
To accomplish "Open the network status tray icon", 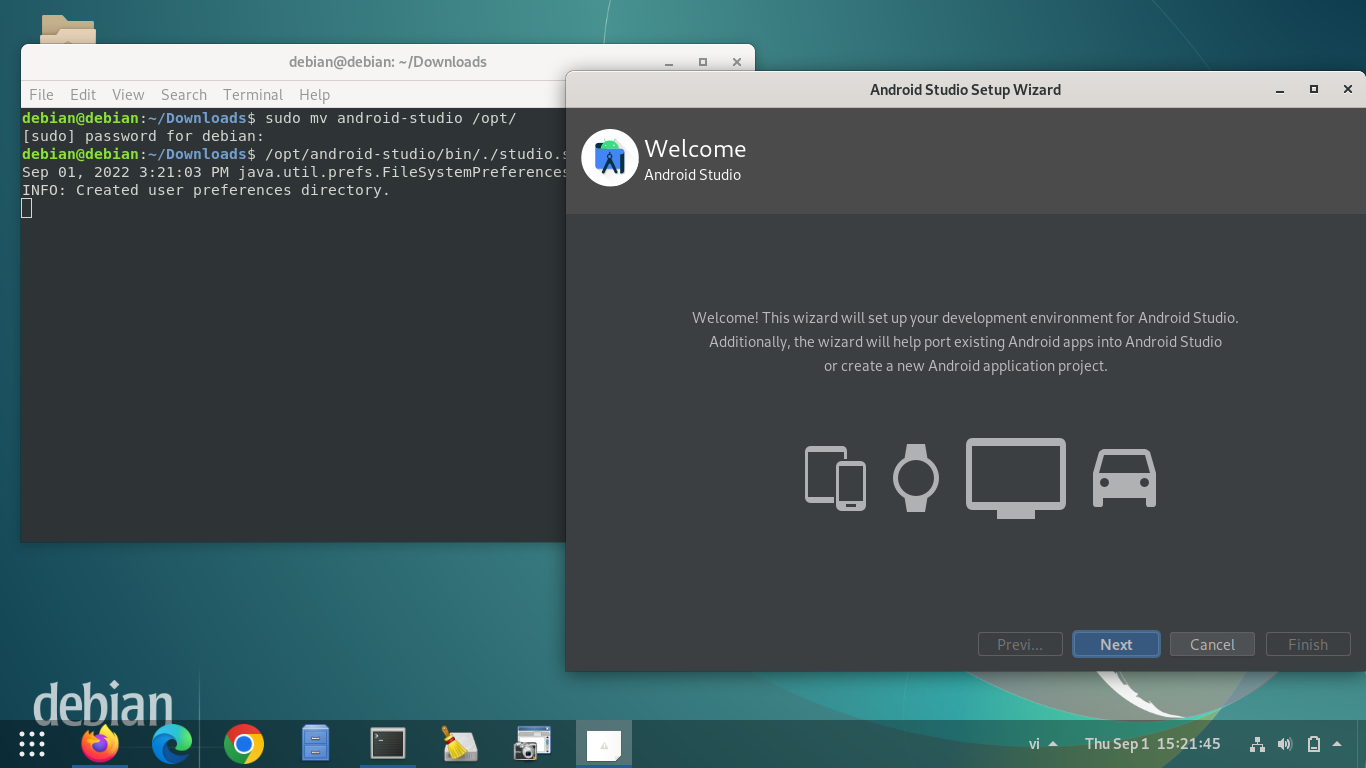I will tap(1258, 744).
